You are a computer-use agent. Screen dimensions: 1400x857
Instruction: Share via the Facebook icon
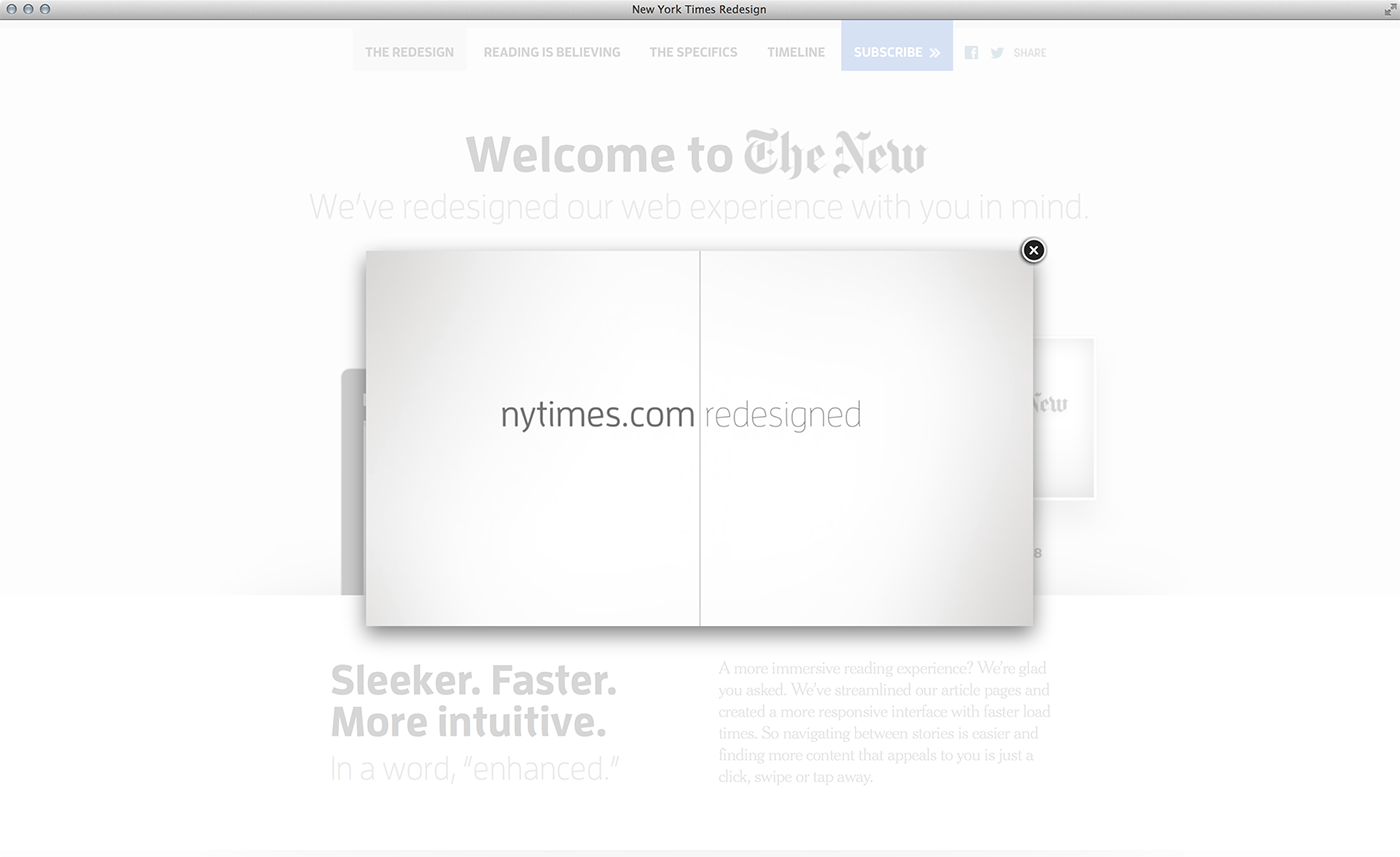coord(971,52)
